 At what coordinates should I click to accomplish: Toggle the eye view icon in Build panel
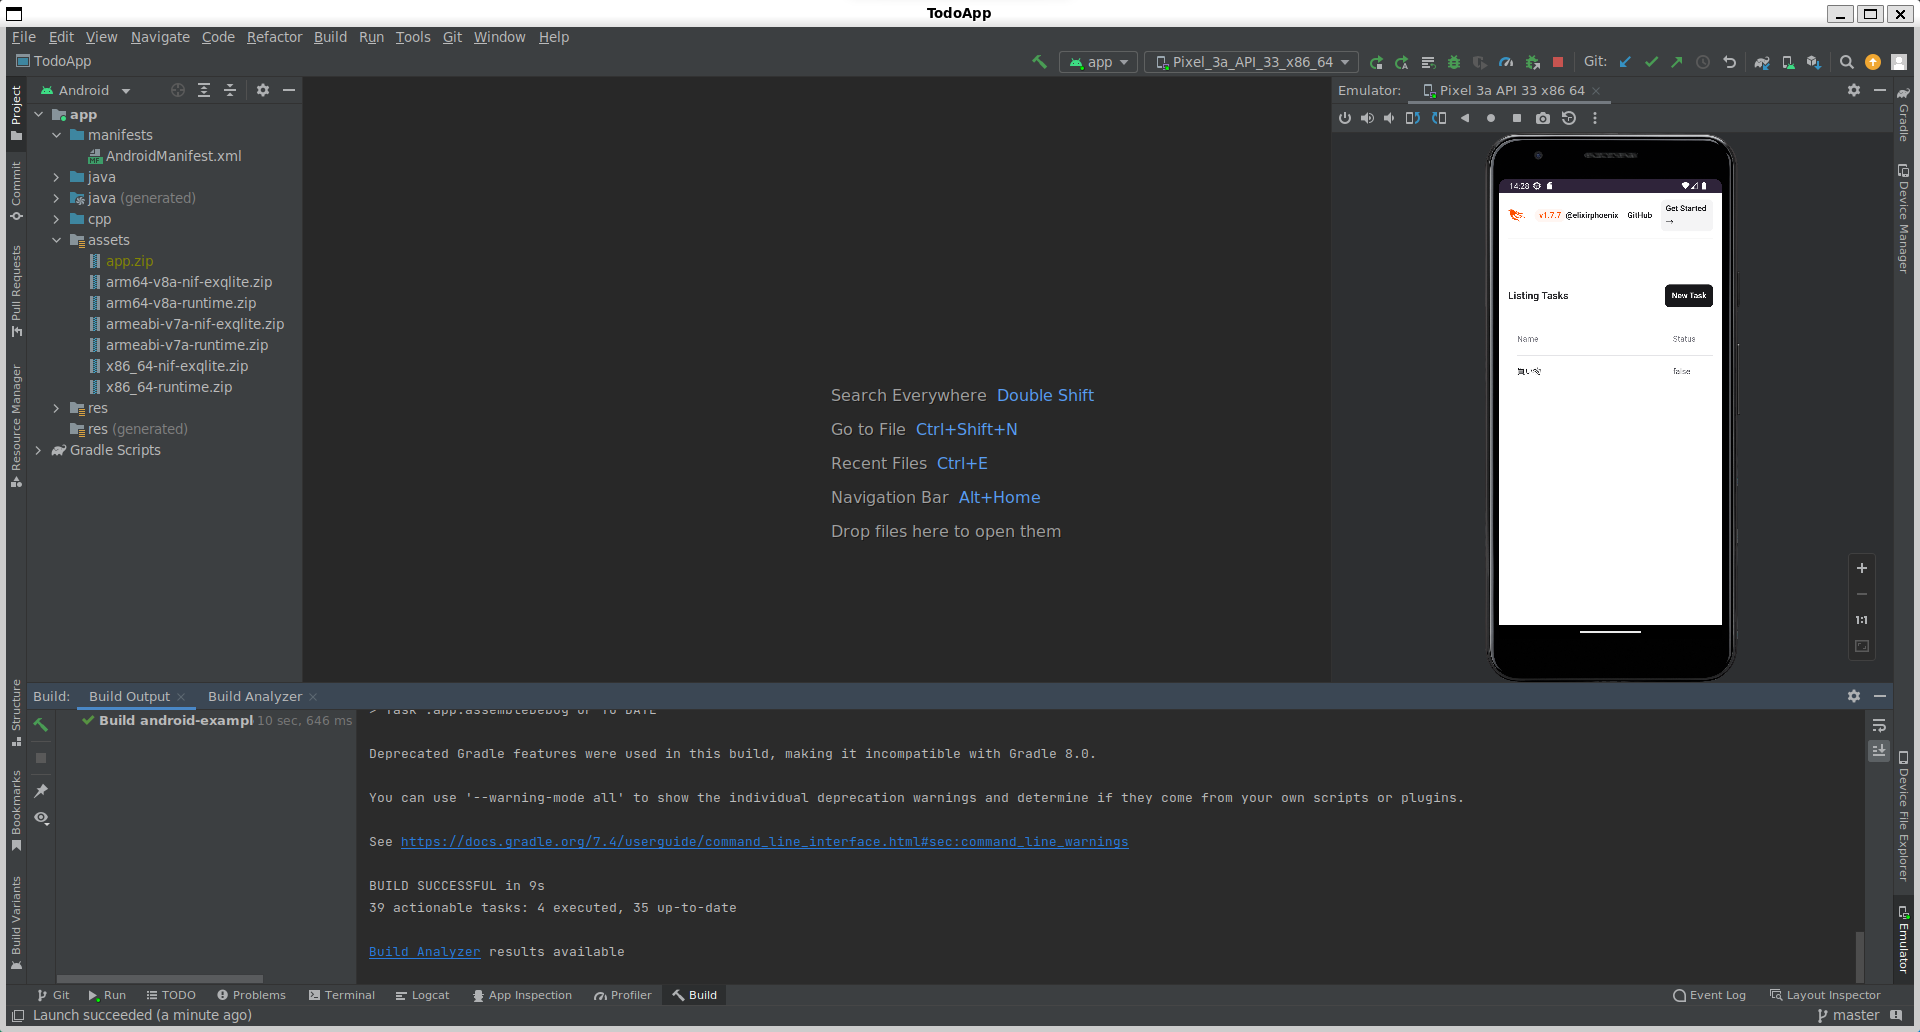point(41,818)
